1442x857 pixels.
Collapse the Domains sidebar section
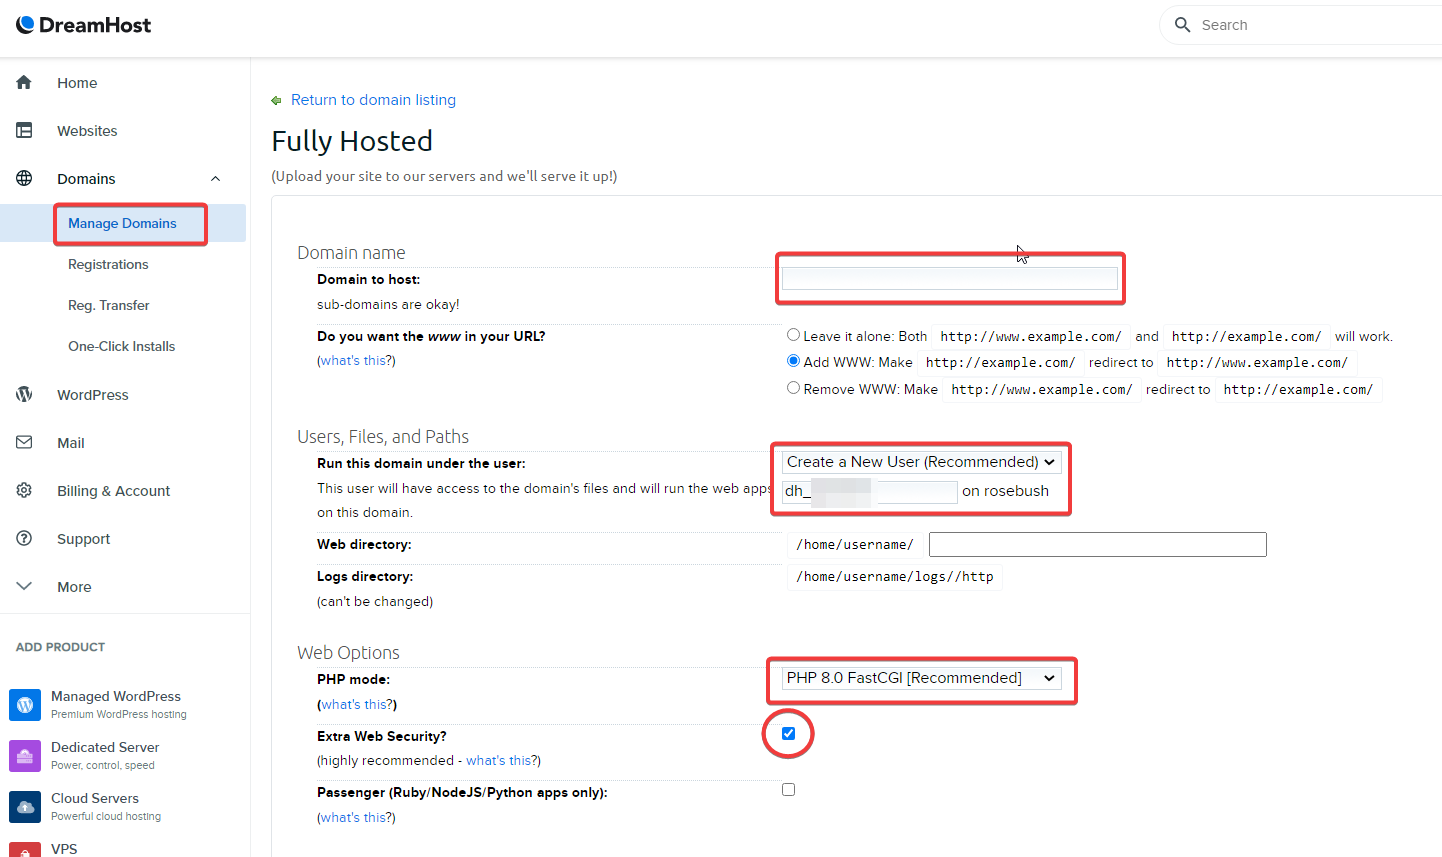pos(215,178)
